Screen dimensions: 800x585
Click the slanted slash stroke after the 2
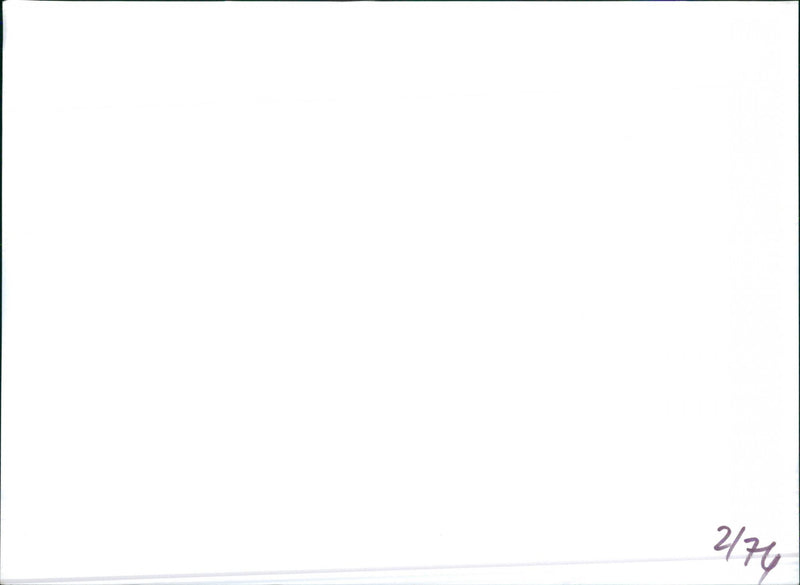point(735,543)
